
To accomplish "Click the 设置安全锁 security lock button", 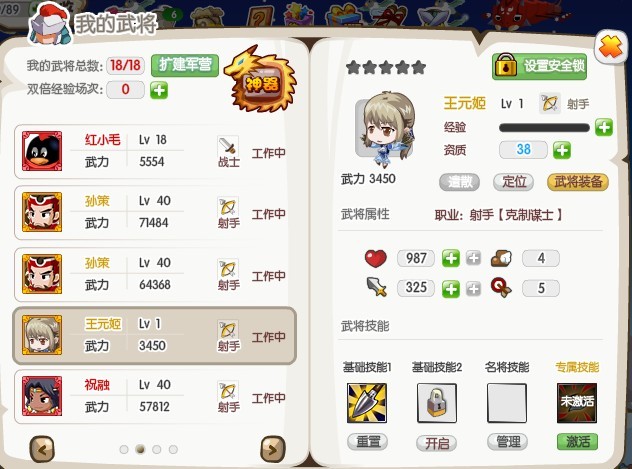I will pyautogui.click(x=539, y=66).
